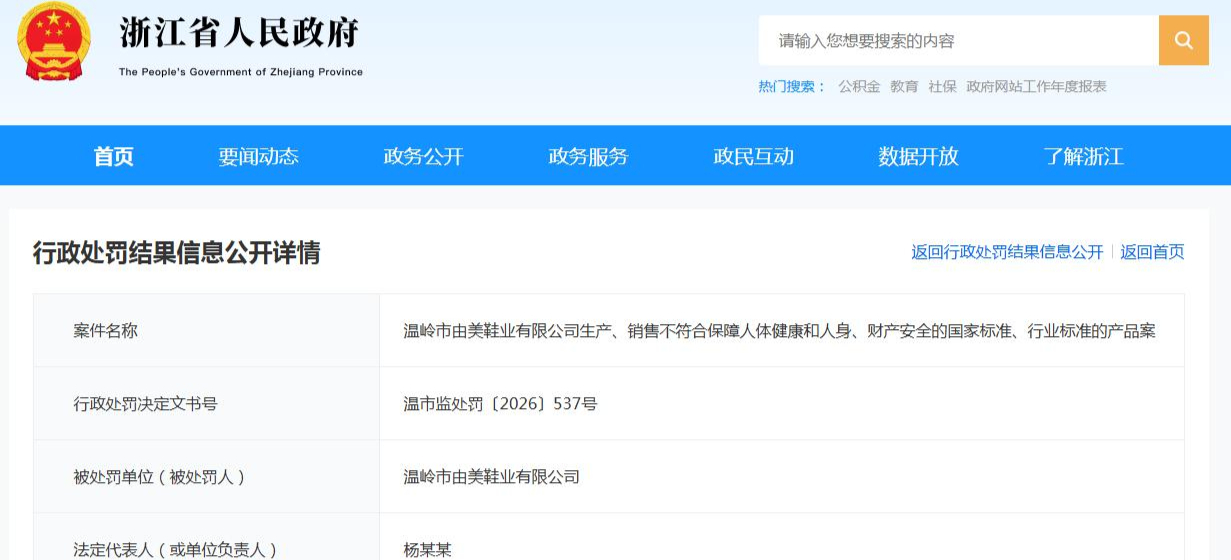Click the 社保 hot search link
The height and width of the screenshot is (560, 1231).
(942, 87)
